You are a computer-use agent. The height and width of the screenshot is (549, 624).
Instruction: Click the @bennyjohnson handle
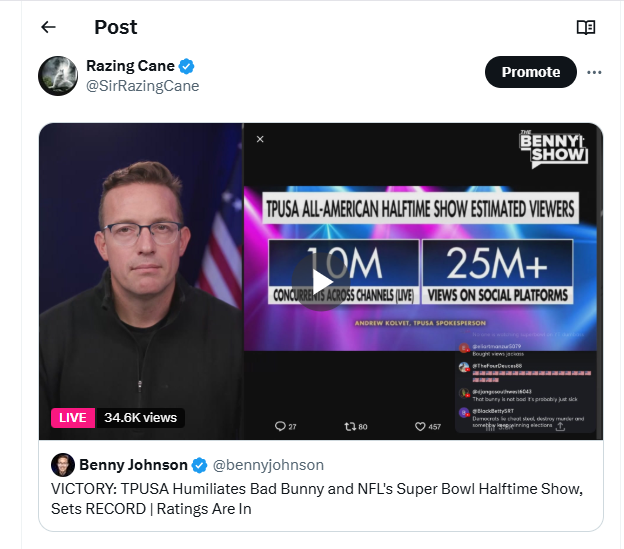pos(268,464)
